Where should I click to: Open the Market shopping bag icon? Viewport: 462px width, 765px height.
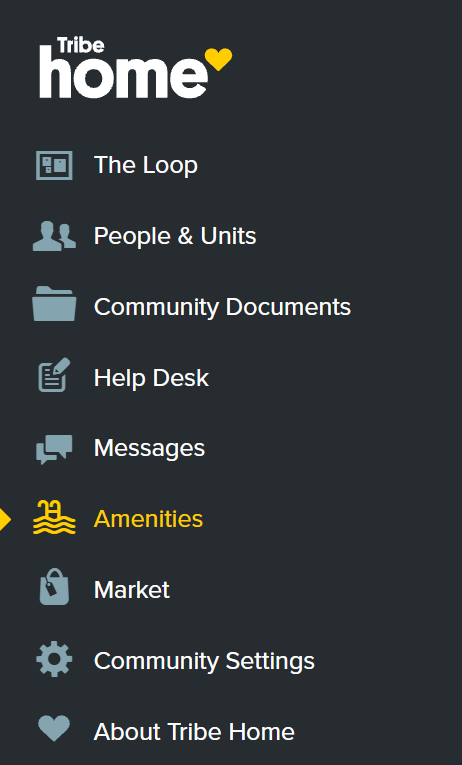[54, 587]
